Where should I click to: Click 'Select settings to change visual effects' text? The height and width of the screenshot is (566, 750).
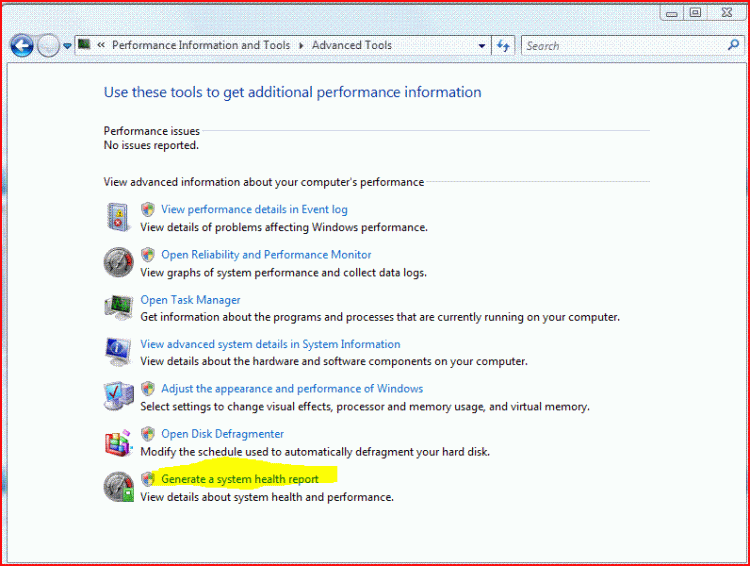click(365, 407)
